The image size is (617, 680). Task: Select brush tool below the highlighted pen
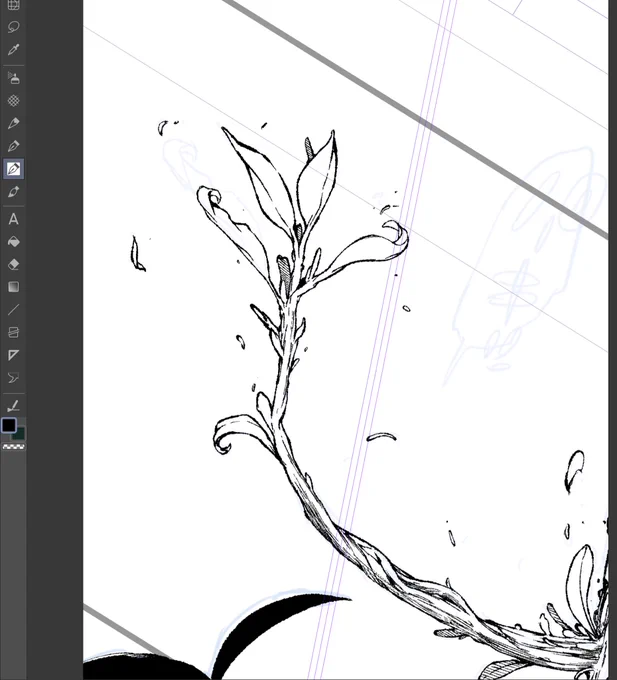13,191
